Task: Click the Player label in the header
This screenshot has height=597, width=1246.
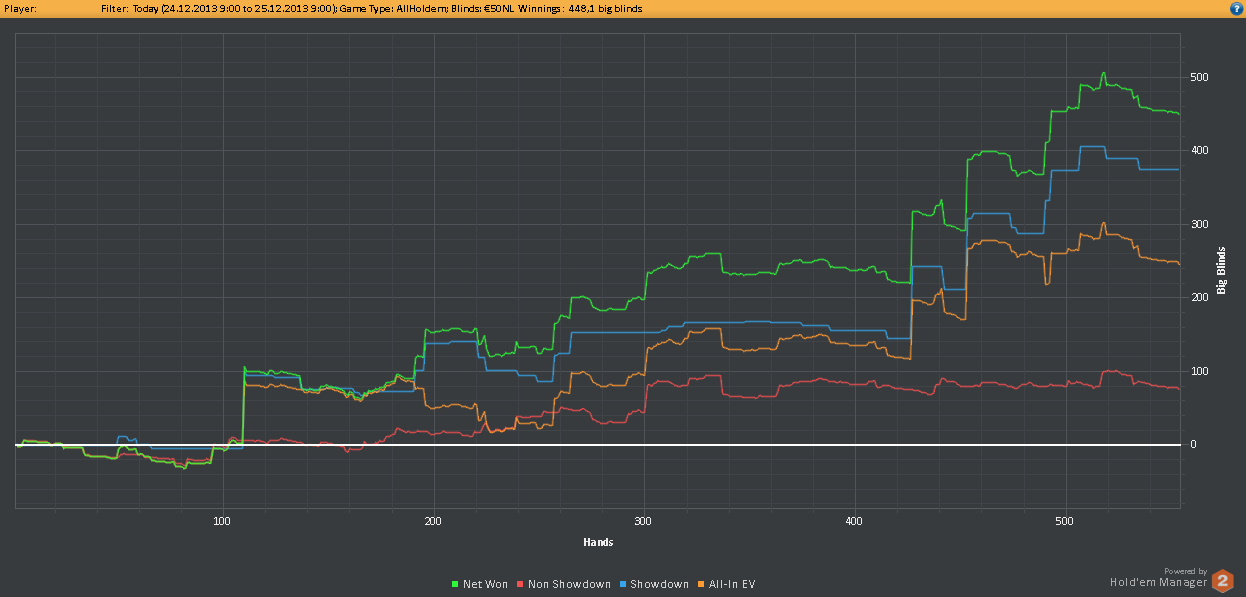Action: (x=20, y=8)
